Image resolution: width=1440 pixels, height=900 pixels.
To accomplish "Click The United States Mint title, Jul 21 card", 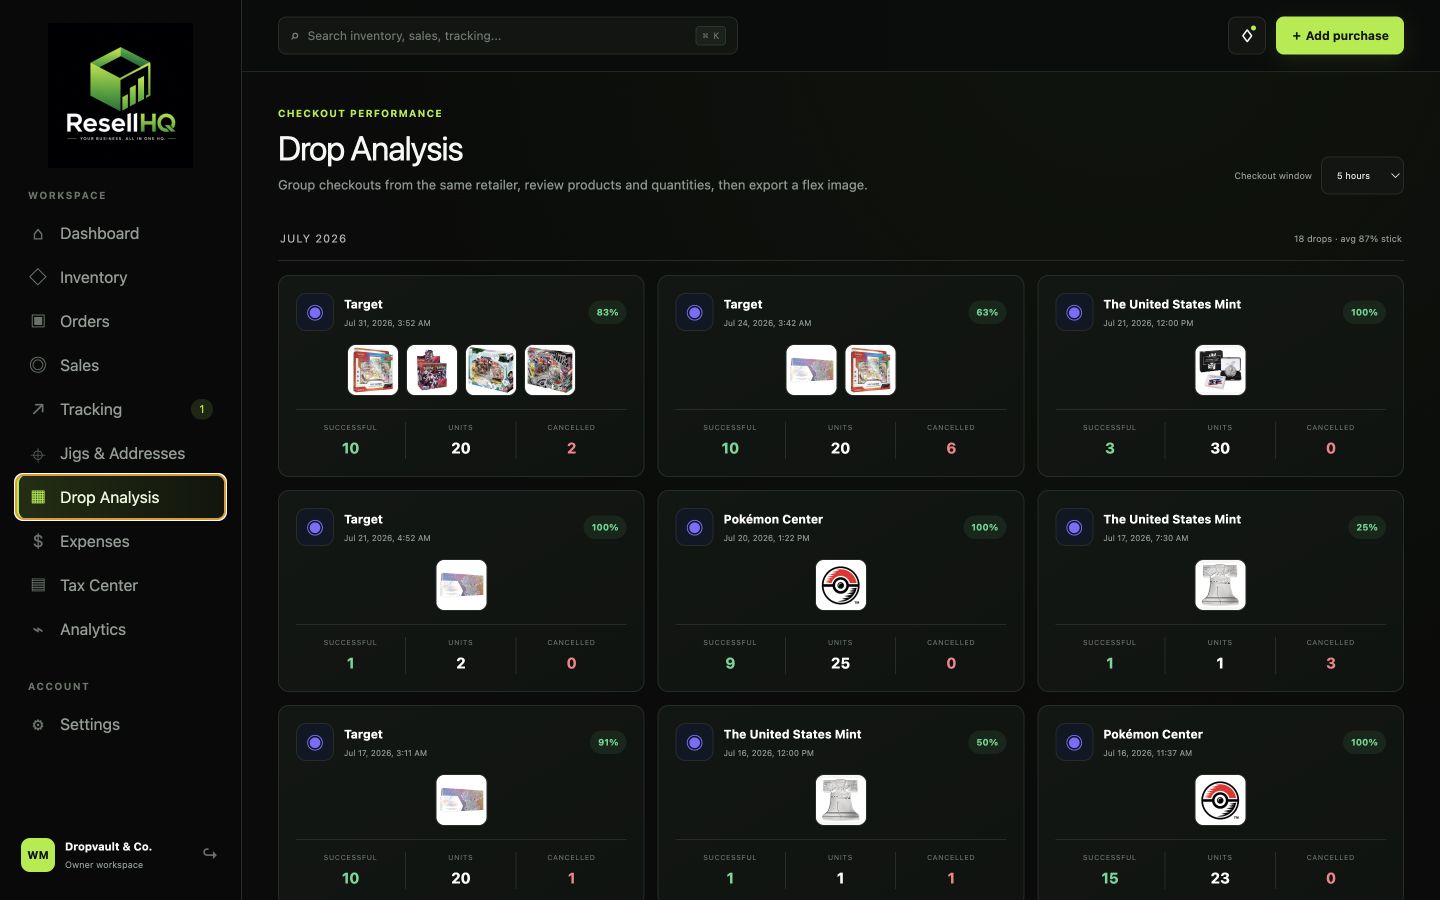I will click(x=1172, y=304).
